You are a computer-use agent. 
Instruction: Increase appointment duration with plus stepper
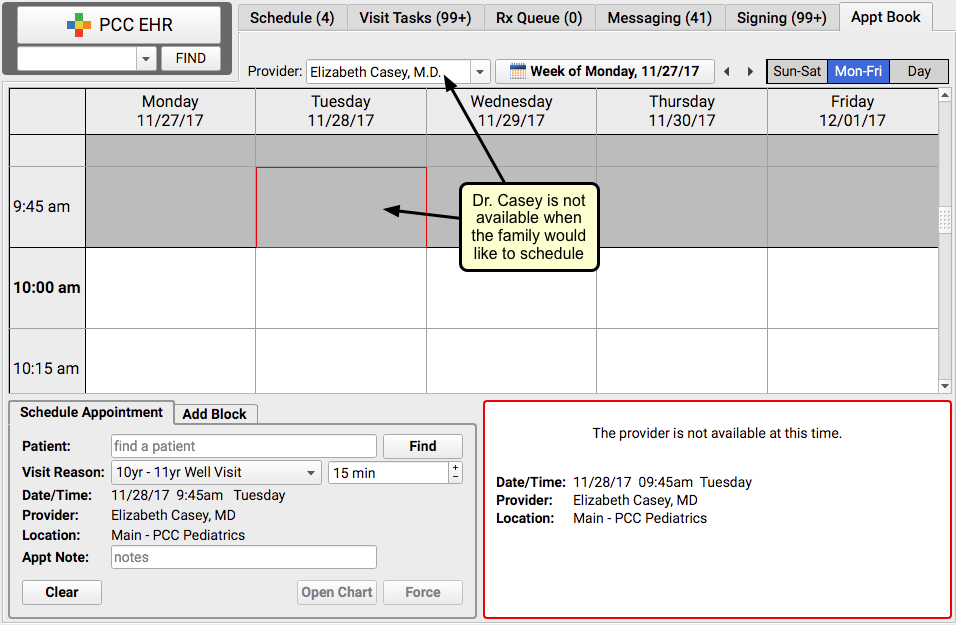[455, 468]
